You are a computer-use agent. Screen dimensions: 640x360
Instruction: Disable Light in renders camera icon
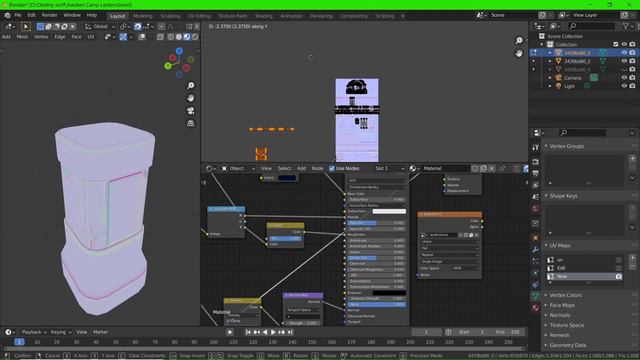pyautogui.click(x=632, y=86)
